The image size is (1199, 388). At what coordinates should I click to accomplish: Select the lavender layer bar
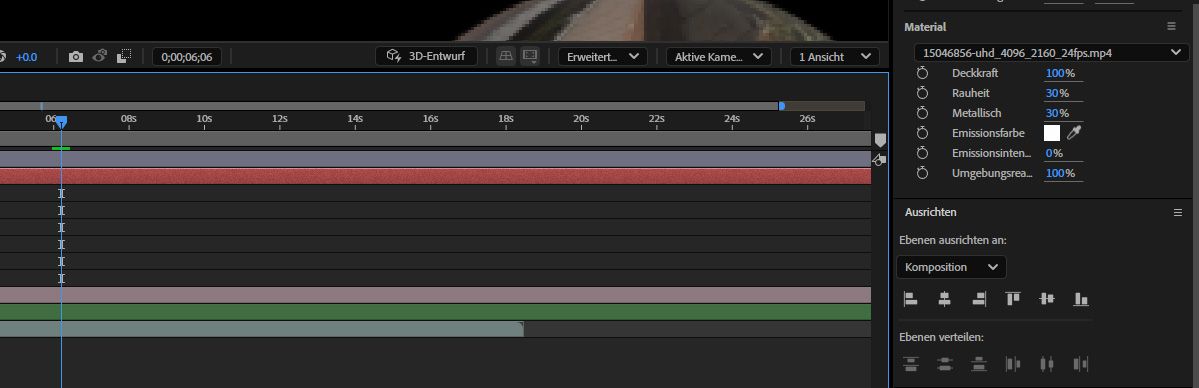pos(435,158)
